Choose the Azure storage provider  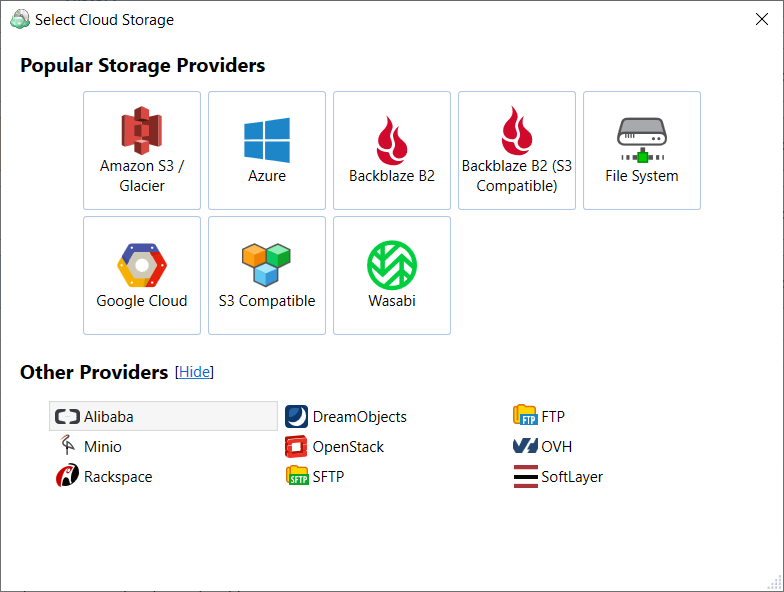tap(267, 150)
